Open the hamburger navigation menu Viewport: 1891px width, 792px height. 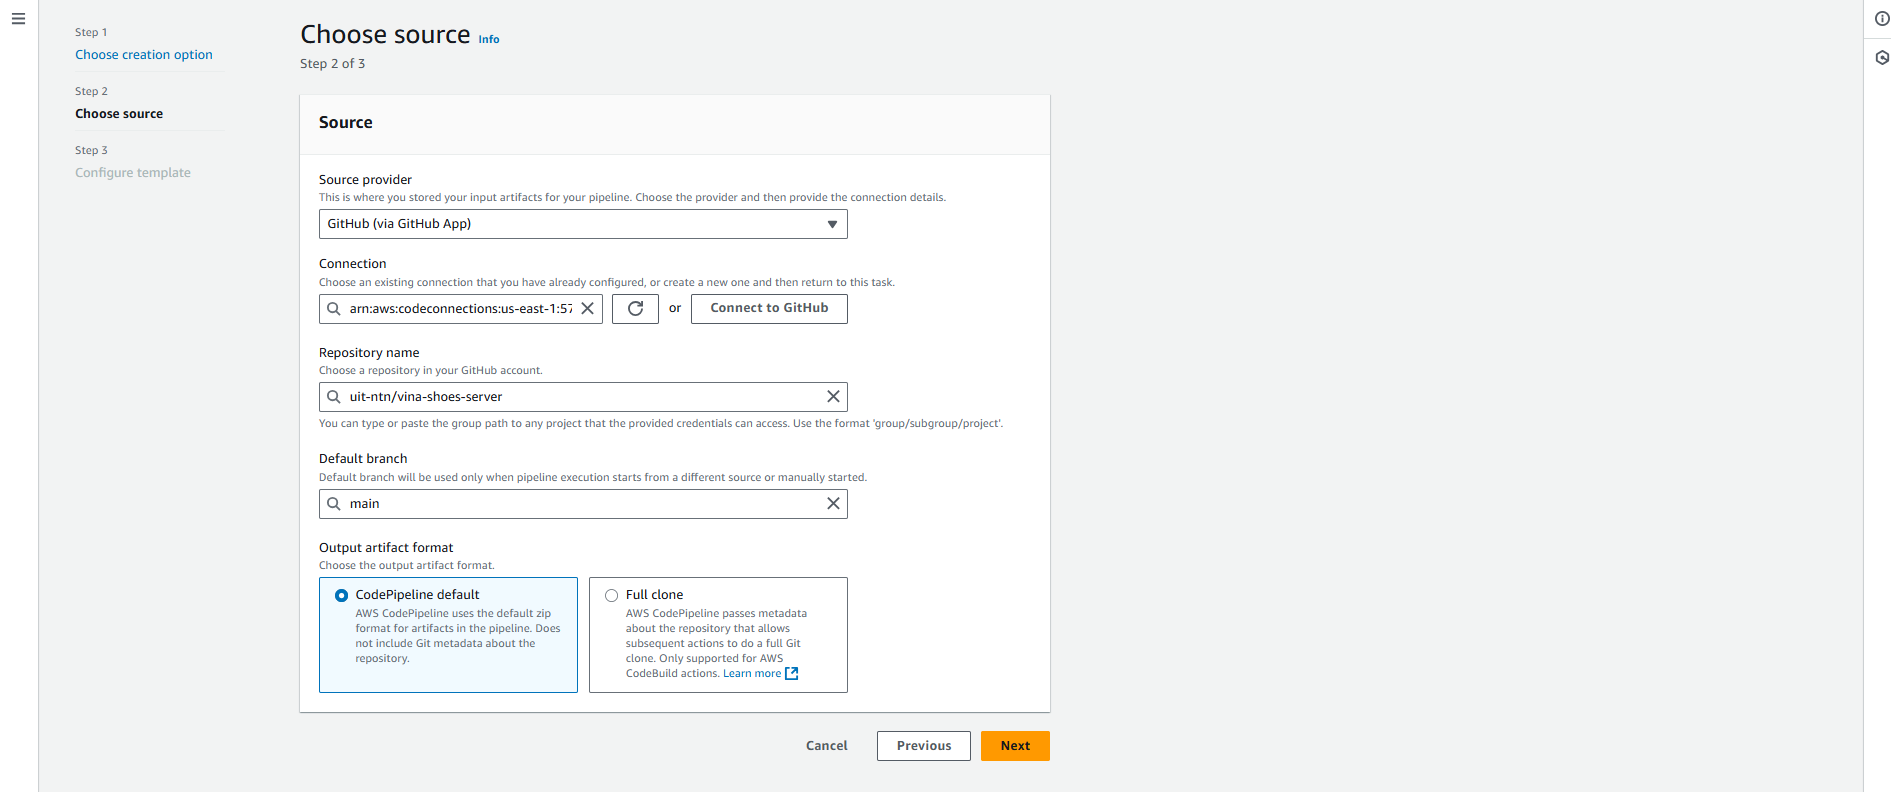point(18,19)
